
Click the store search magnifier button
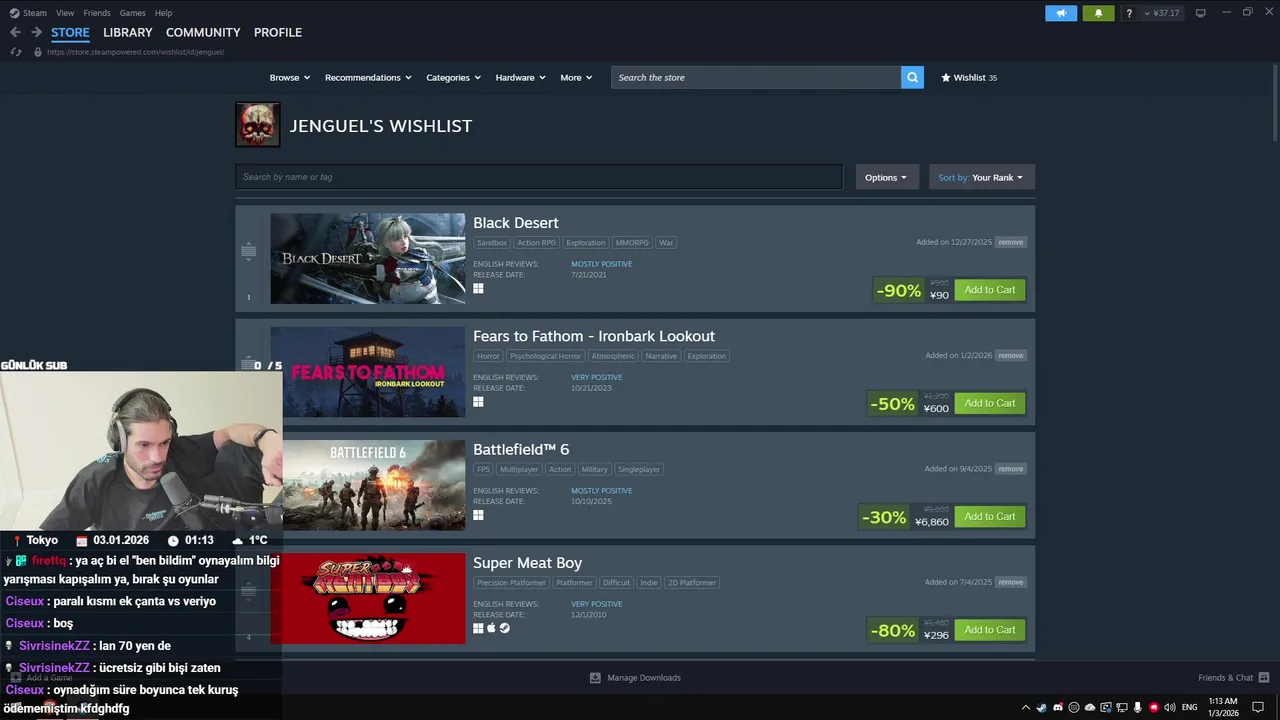point(912,77)
